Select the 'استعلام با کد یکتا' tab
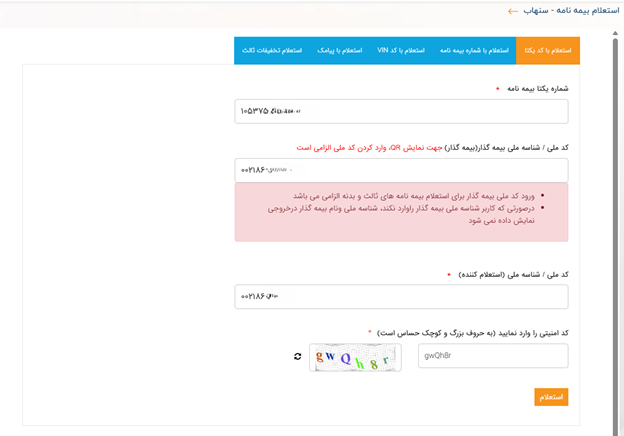The width and height of the screenshot is (624, 436). [548, 50]
